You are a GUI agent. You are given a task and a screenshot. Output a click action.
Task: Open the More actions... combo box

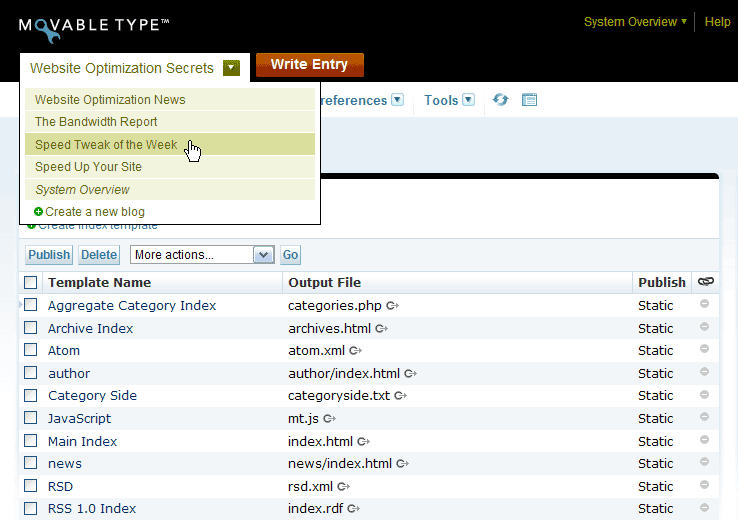pos(202,255)
